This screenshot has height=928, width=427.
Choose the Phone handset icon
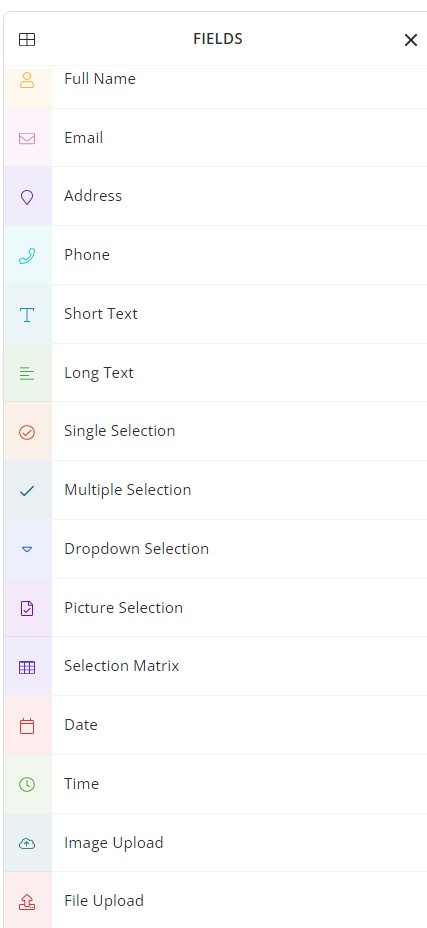point(27,256)
